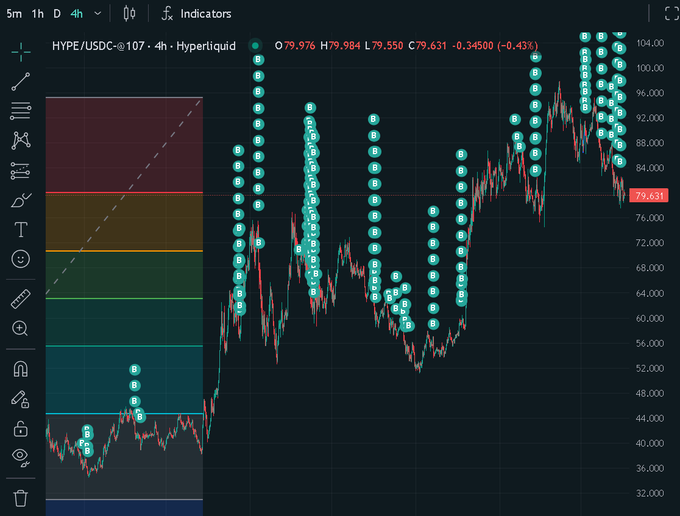
Task: Click the 104.00 price scale label
Action: pos(650,43)
